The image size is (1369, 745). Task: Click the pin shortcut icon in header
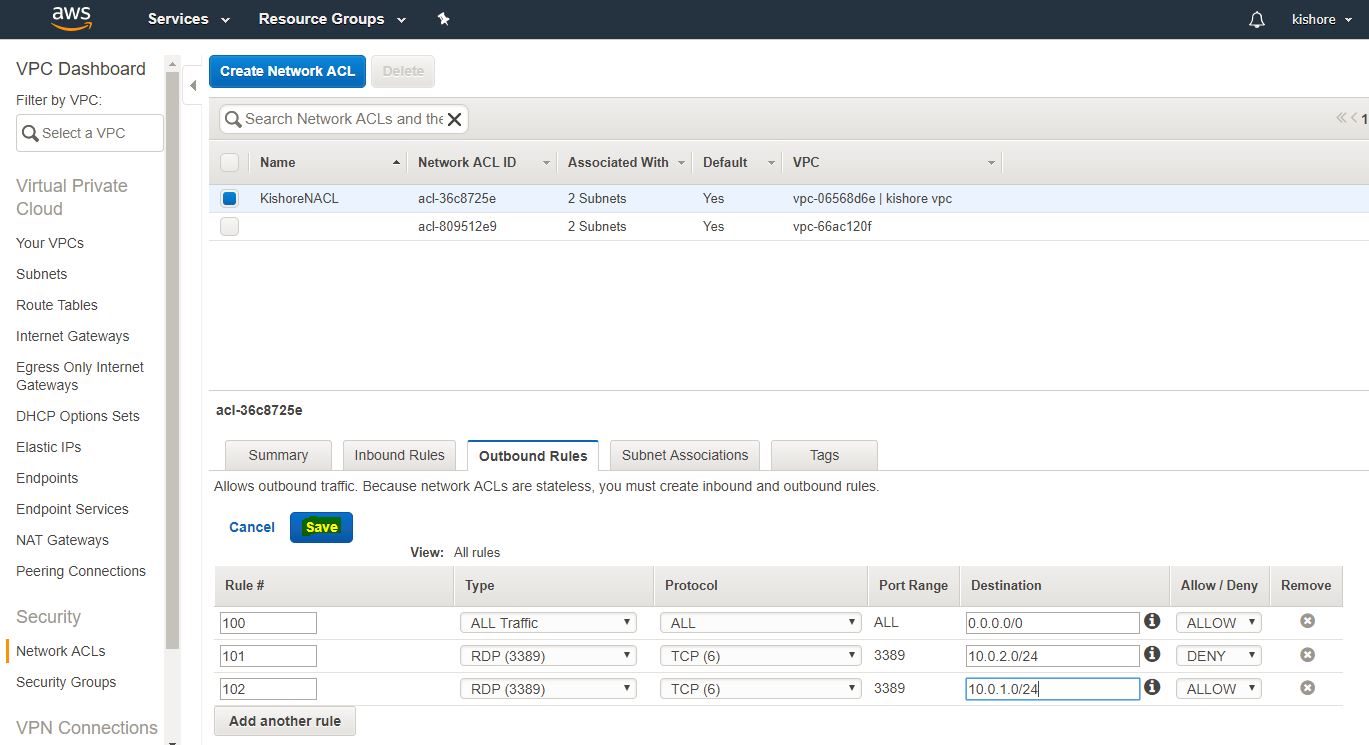(444, 19)
